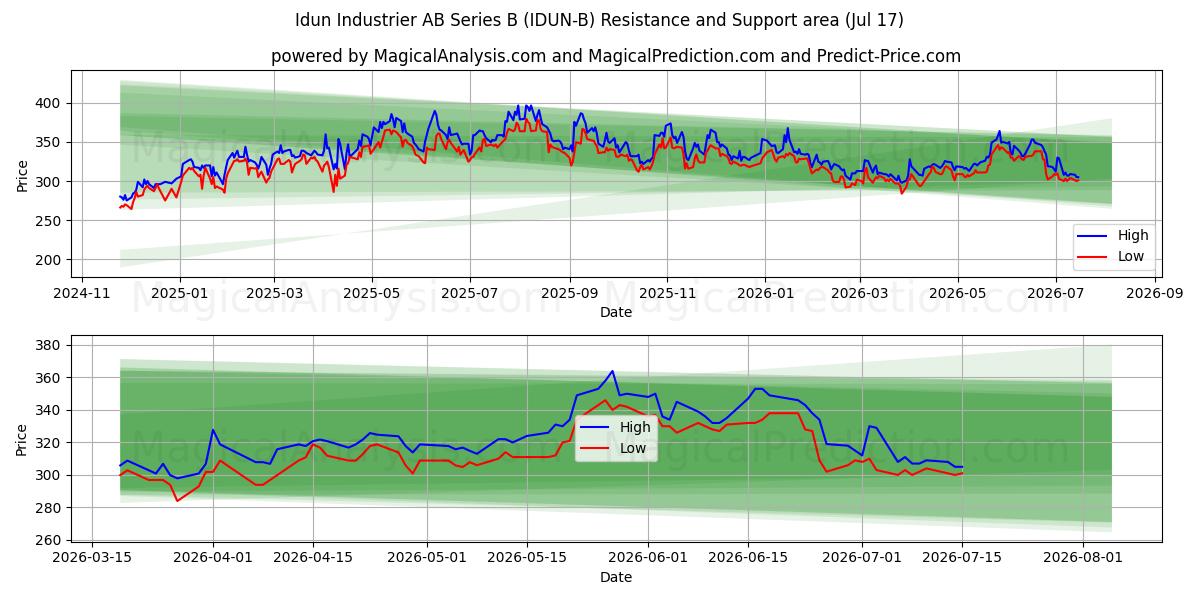Click the 'powered by MagicalAnalysis.com' subtitle

(x=615, y=56)
